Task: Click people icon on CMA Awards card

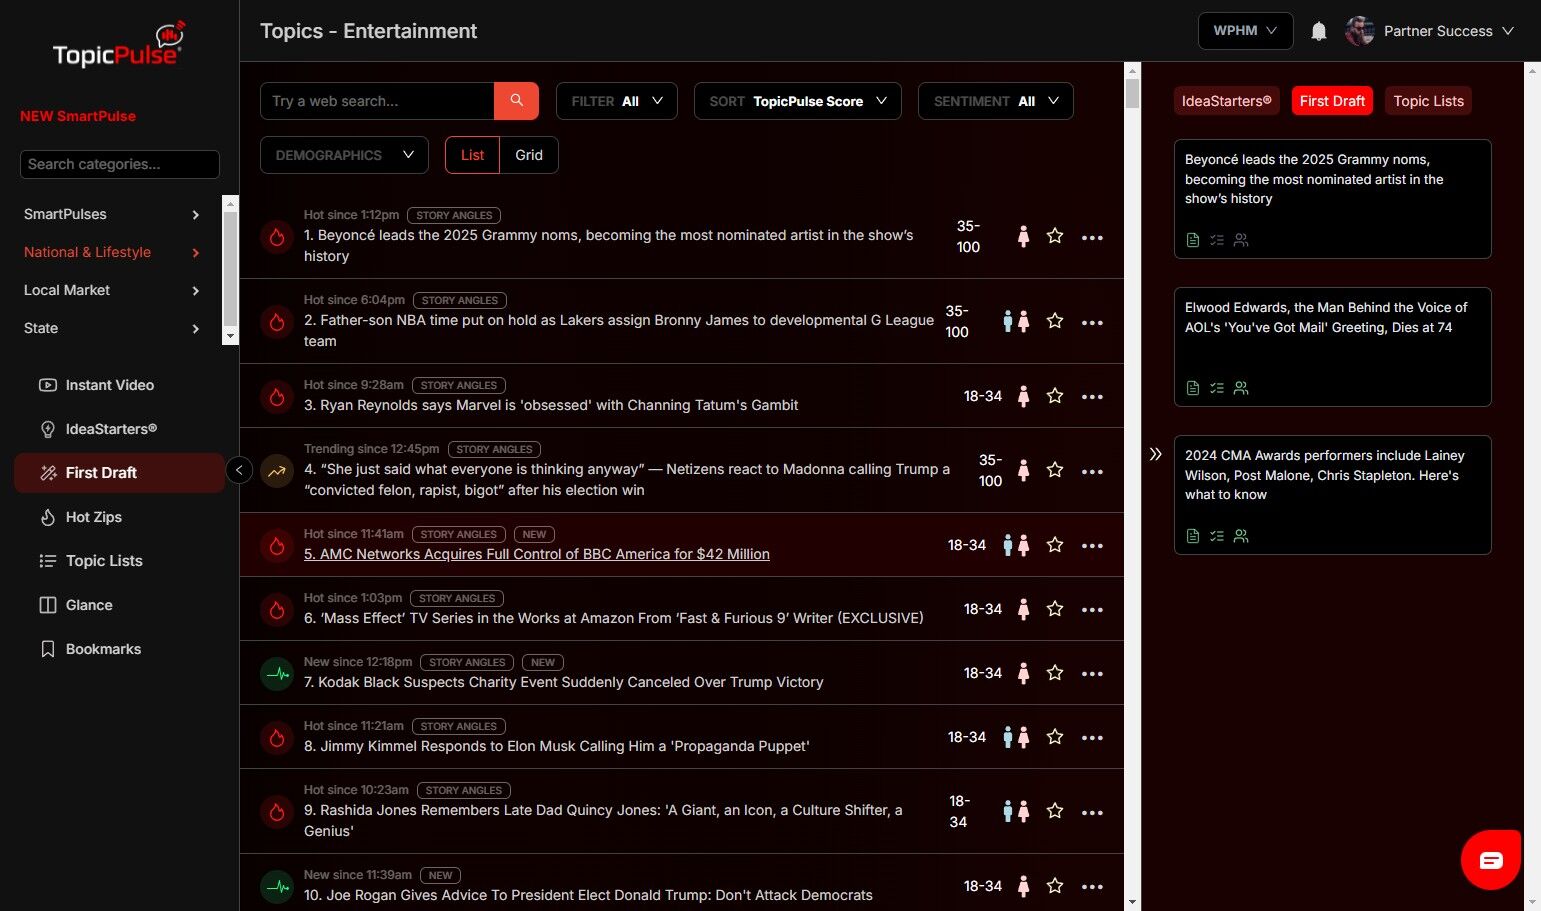Action: [1241, 536]
